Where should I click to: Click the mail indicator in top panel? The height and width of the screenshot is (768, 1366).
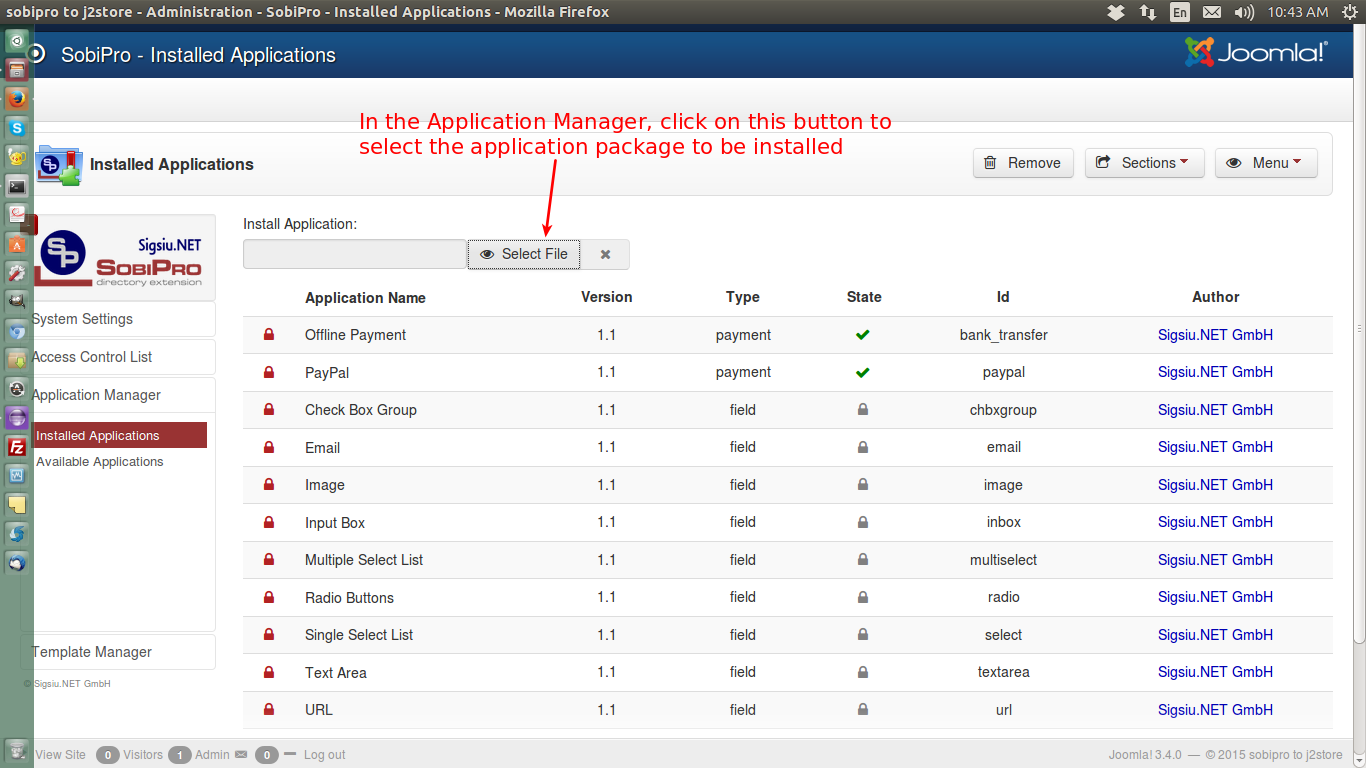click(1212, 12)
